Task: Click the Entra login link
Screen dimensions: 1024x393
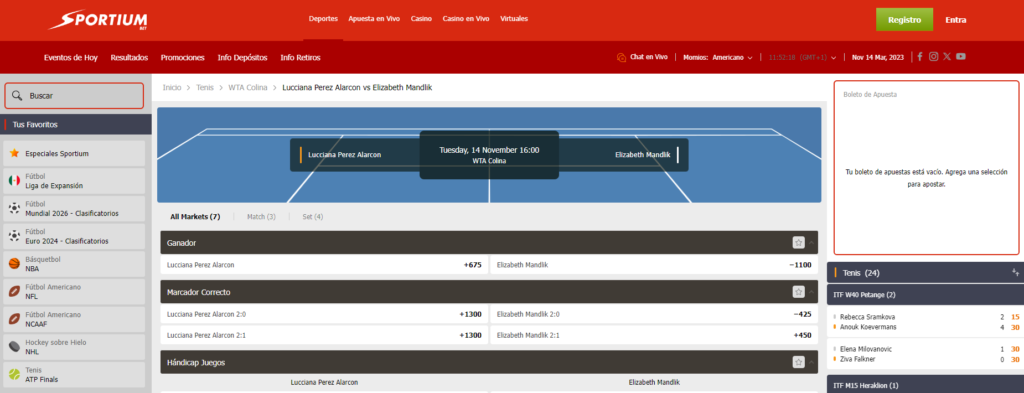Action: point(955,20)
